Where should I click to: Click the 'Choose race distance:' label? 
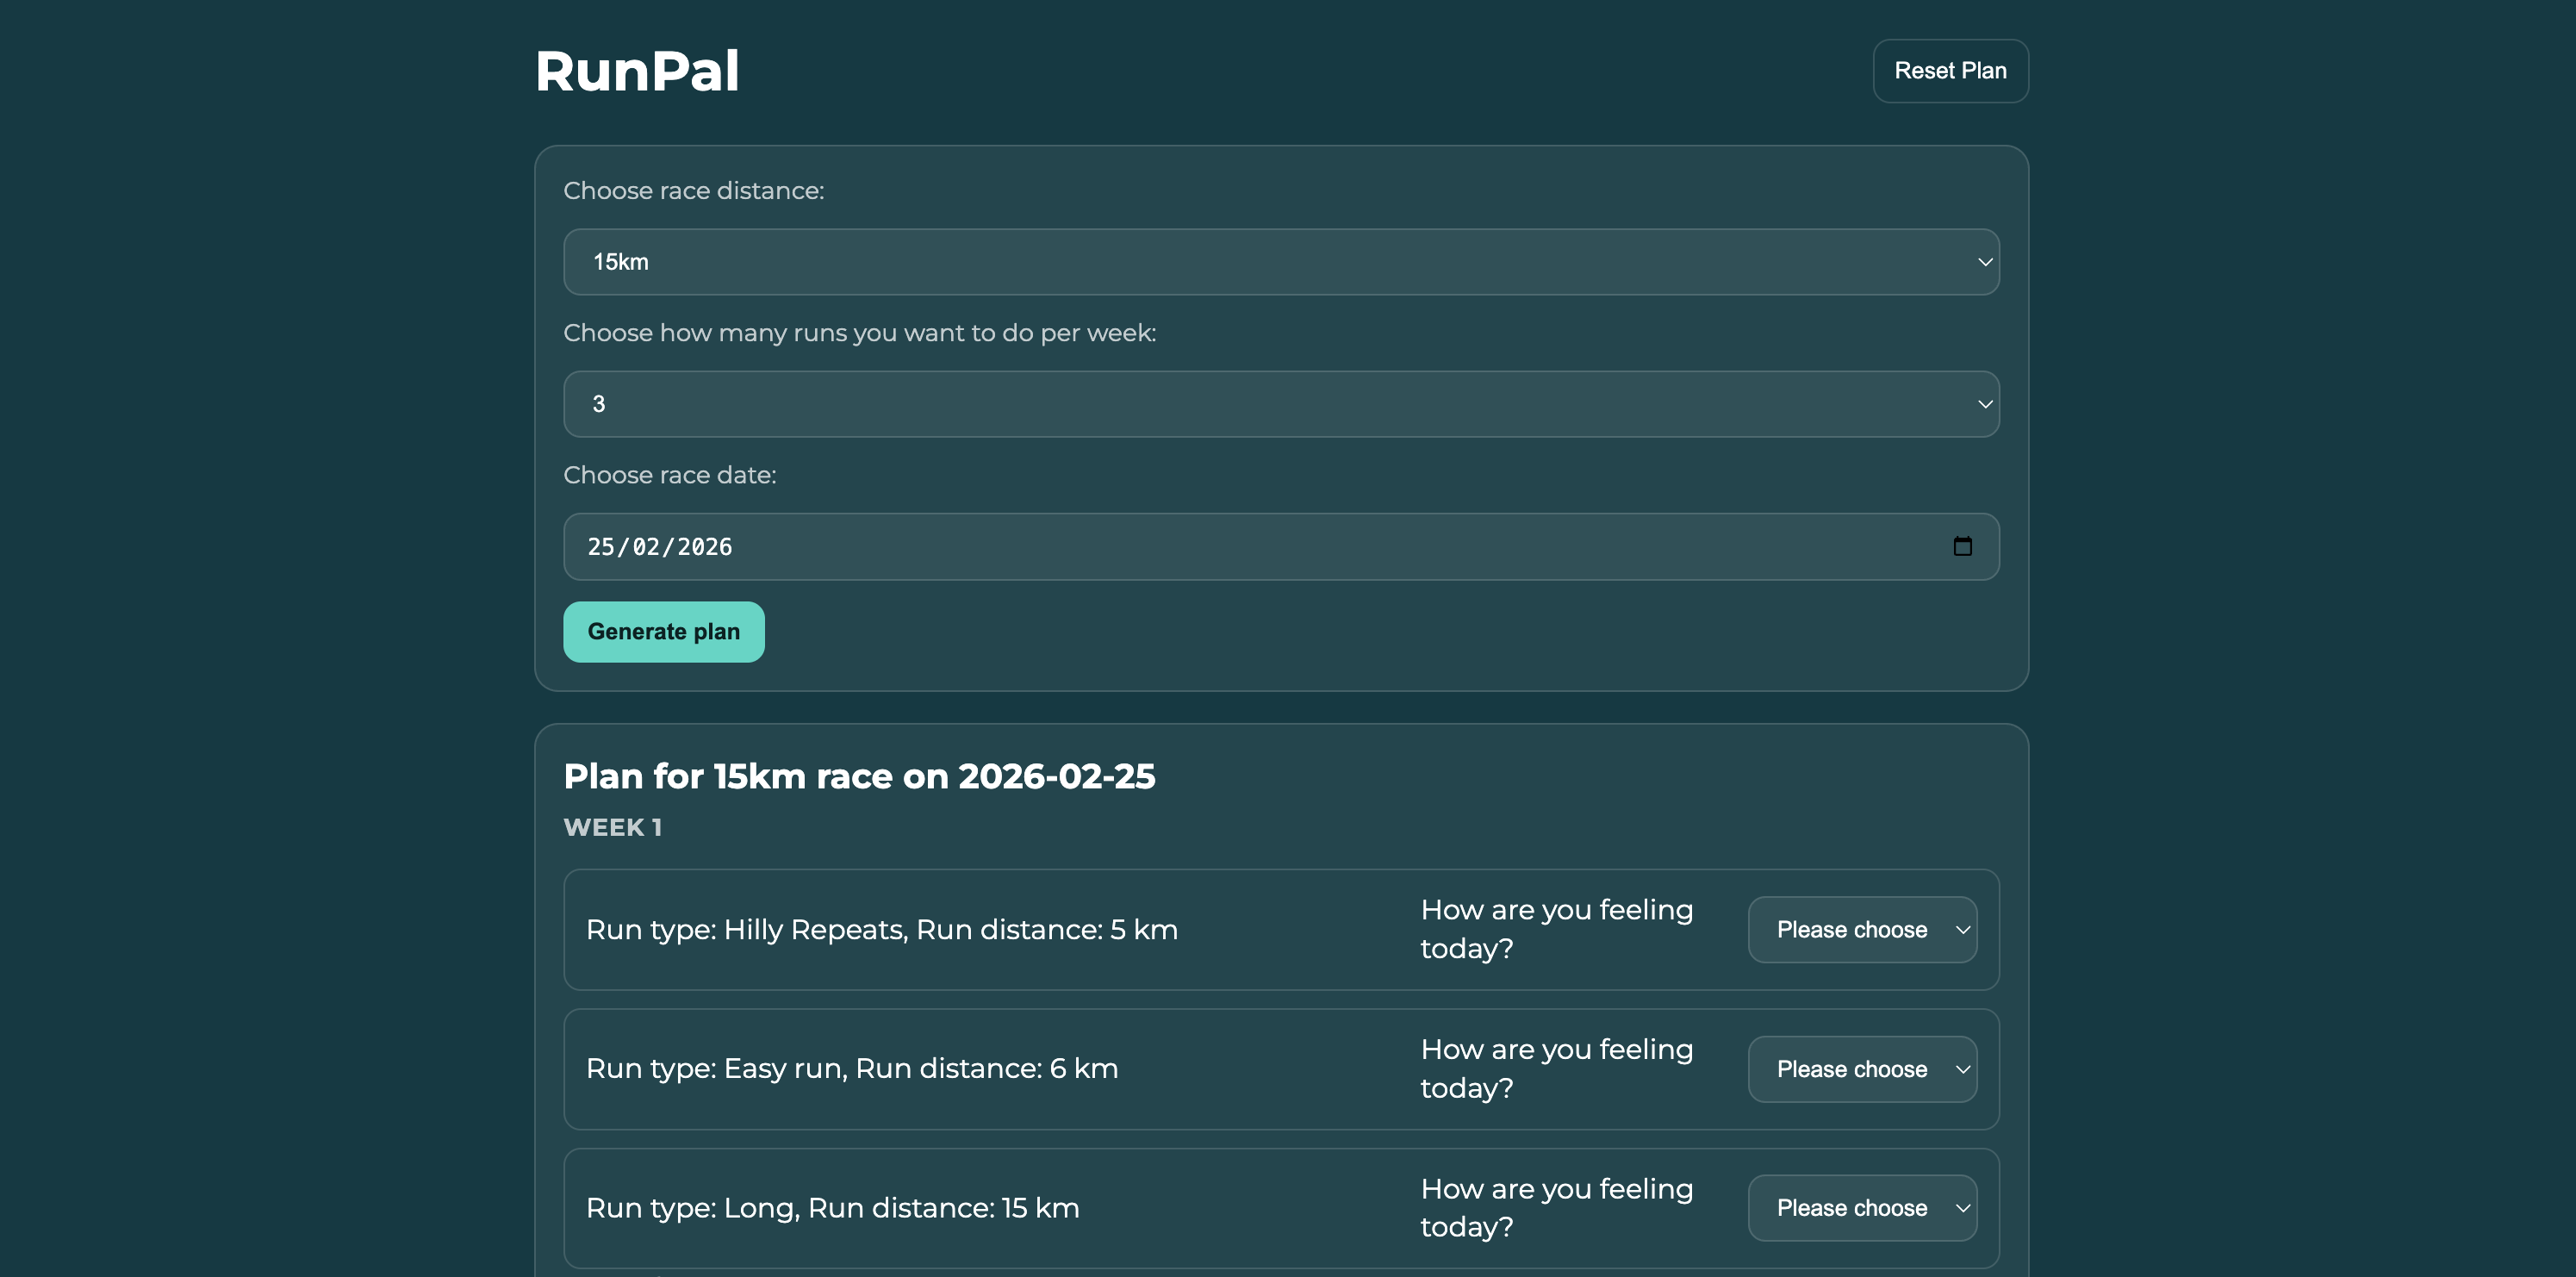point(694,191)
